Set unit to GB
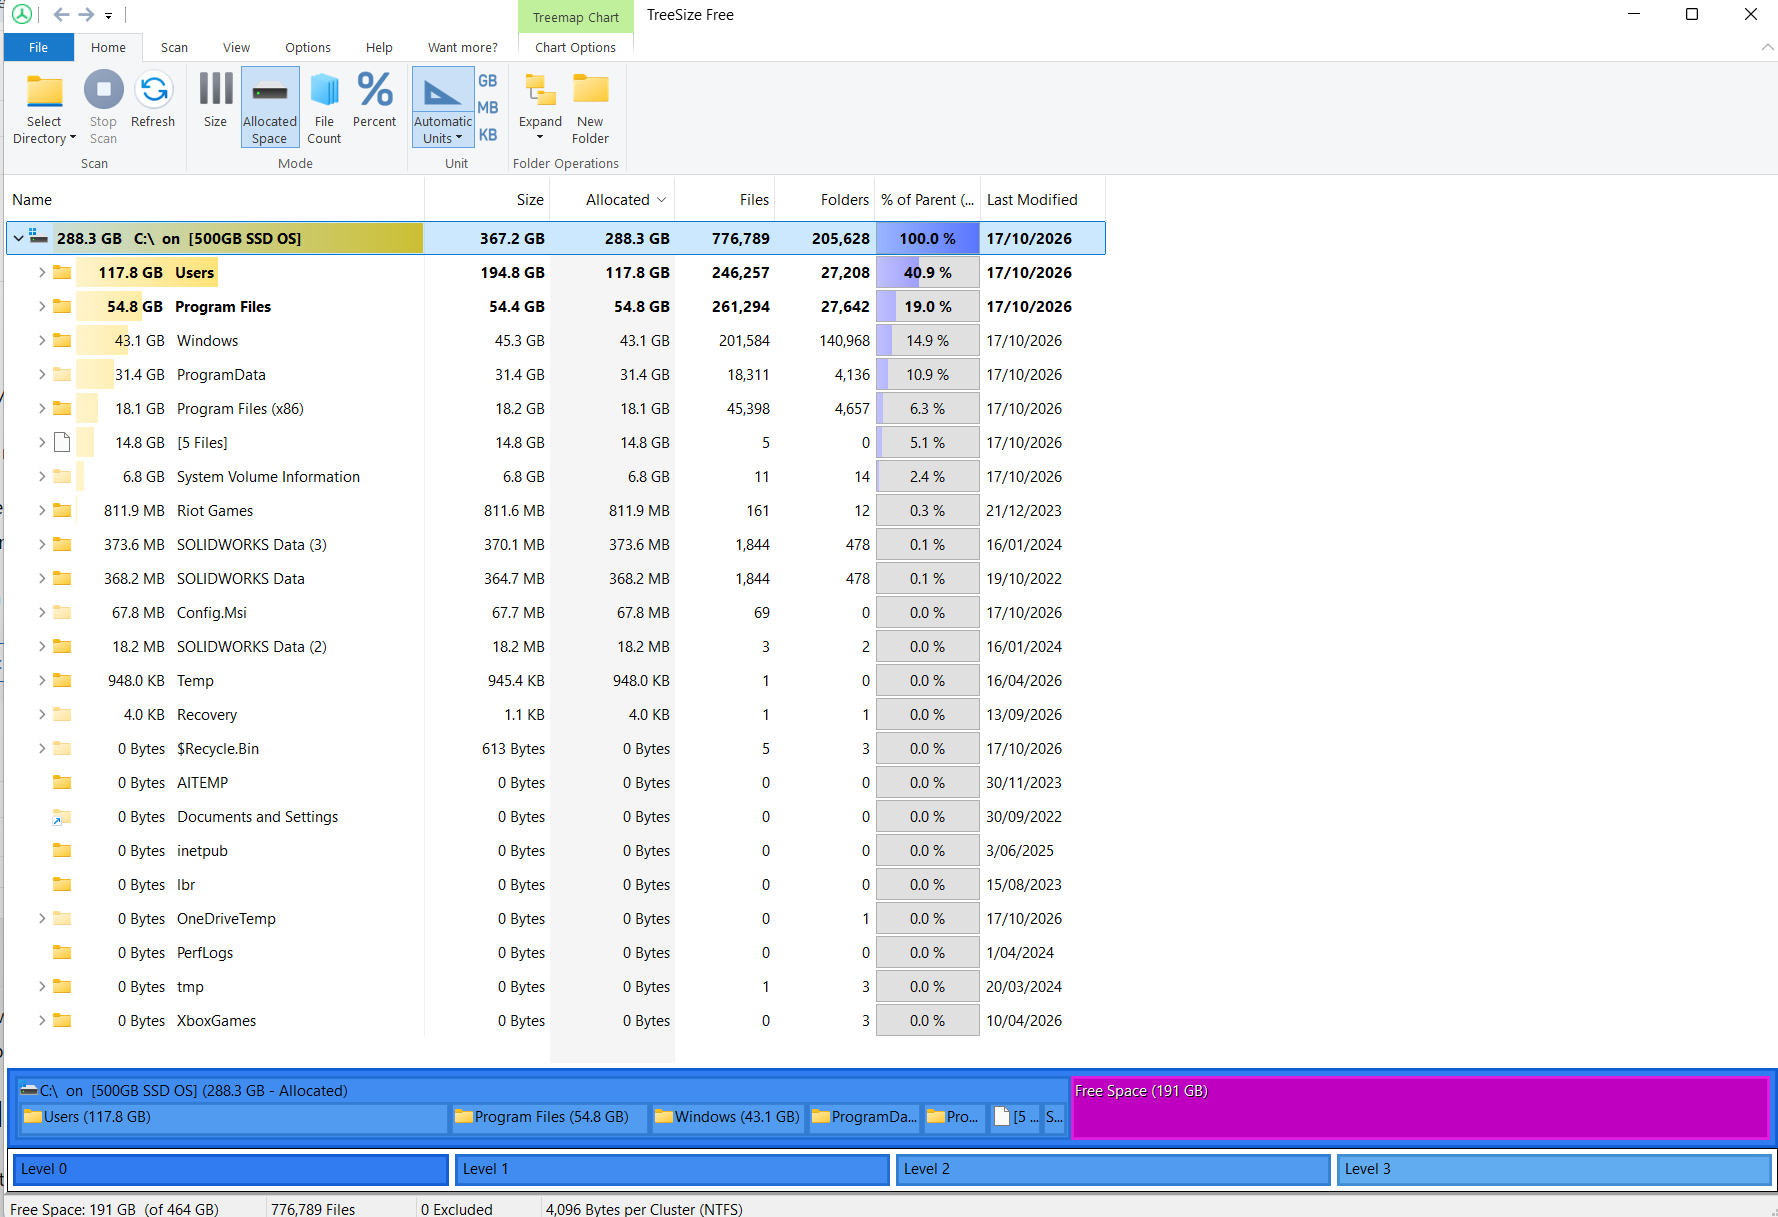 (488, 81)
